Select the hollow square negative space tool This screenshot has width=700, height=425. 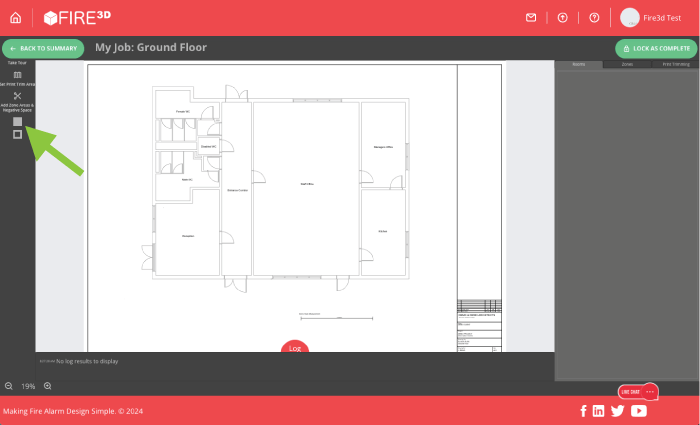tap(17, 134)
